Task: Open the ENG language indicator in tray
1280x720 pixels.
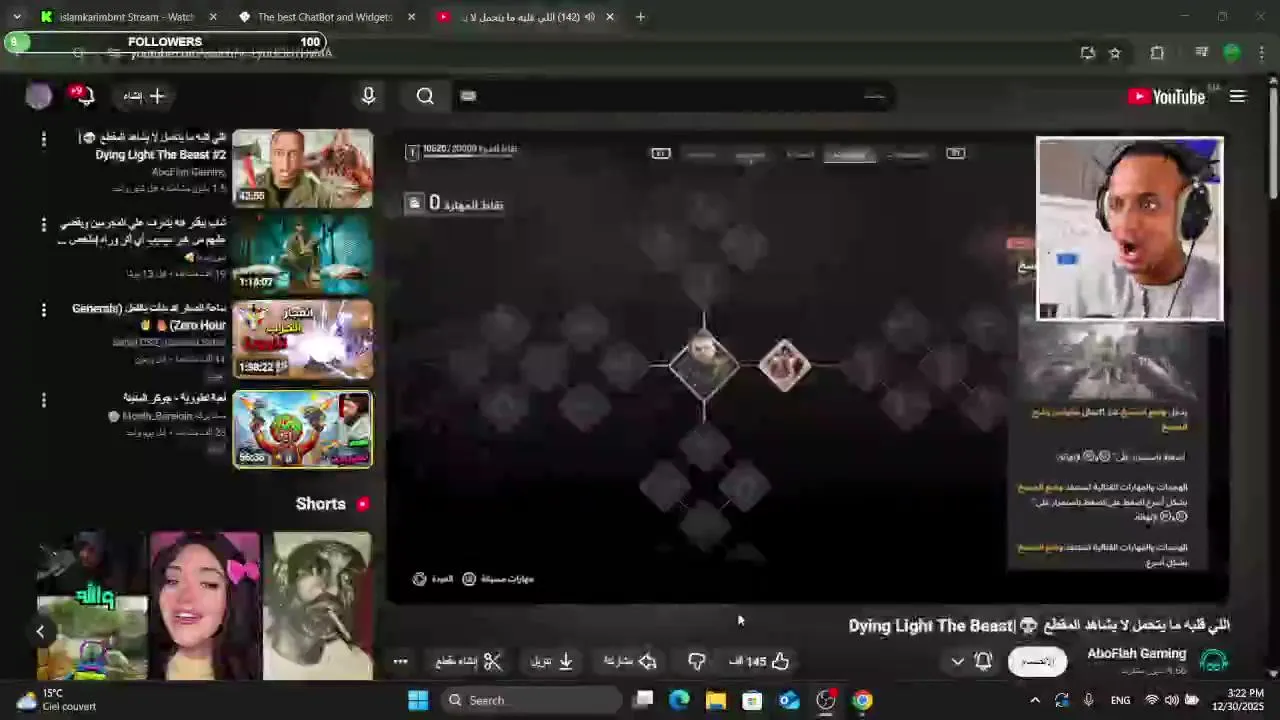Action: pyautogui.click(x=1120, y=700)
